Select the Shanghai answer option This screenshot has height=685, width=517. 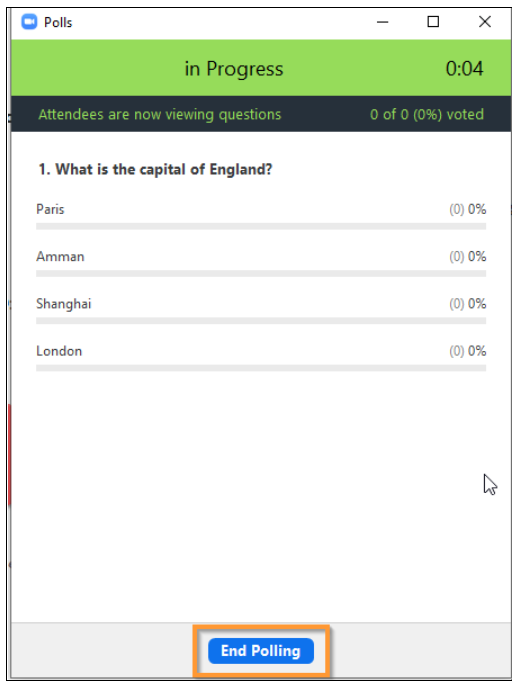click(x=64, y=304)
